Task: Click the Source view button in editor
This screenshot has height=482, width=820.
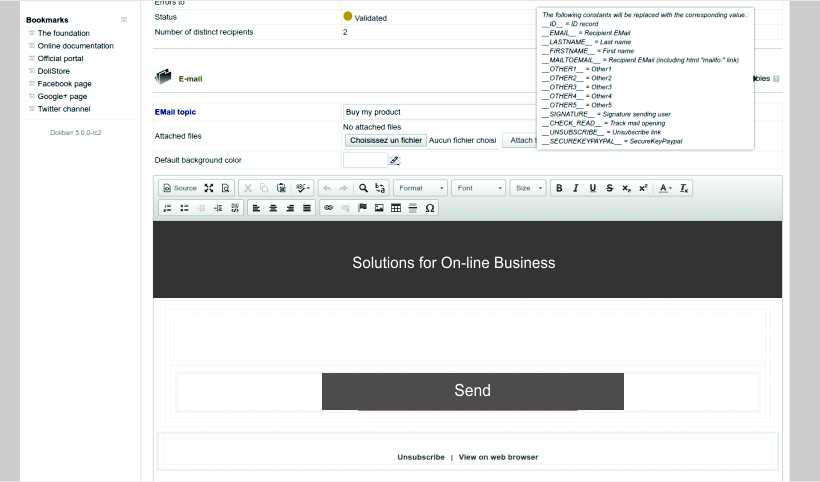Action: click(180, 188)
